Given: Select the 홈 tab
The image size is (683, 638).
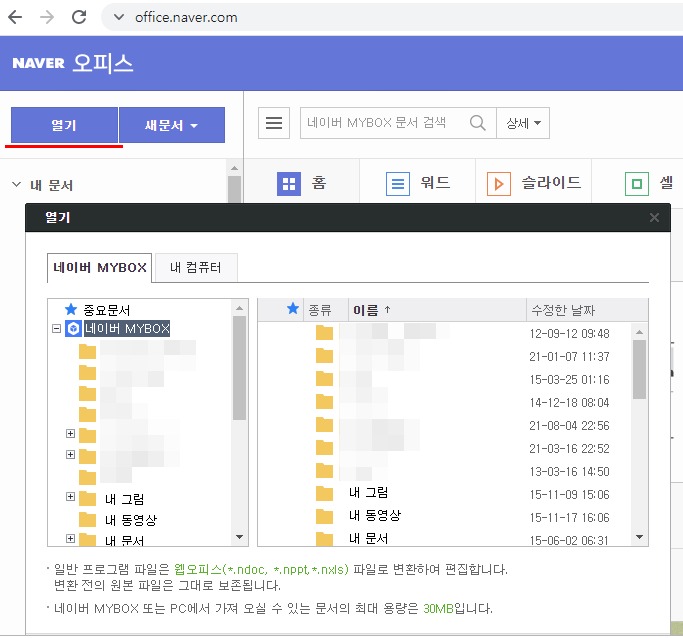Looking at the screenshot, I should pyautogui.click(x=301, y=183).
